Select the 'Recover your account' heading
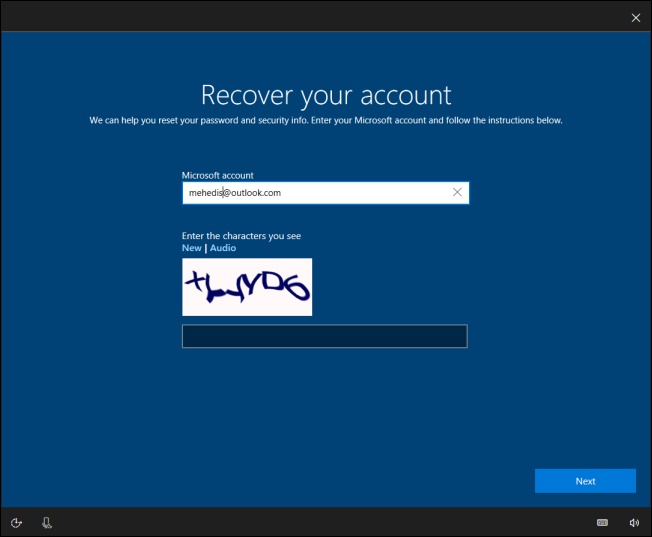The image size is (652, 537). [326, 95]
